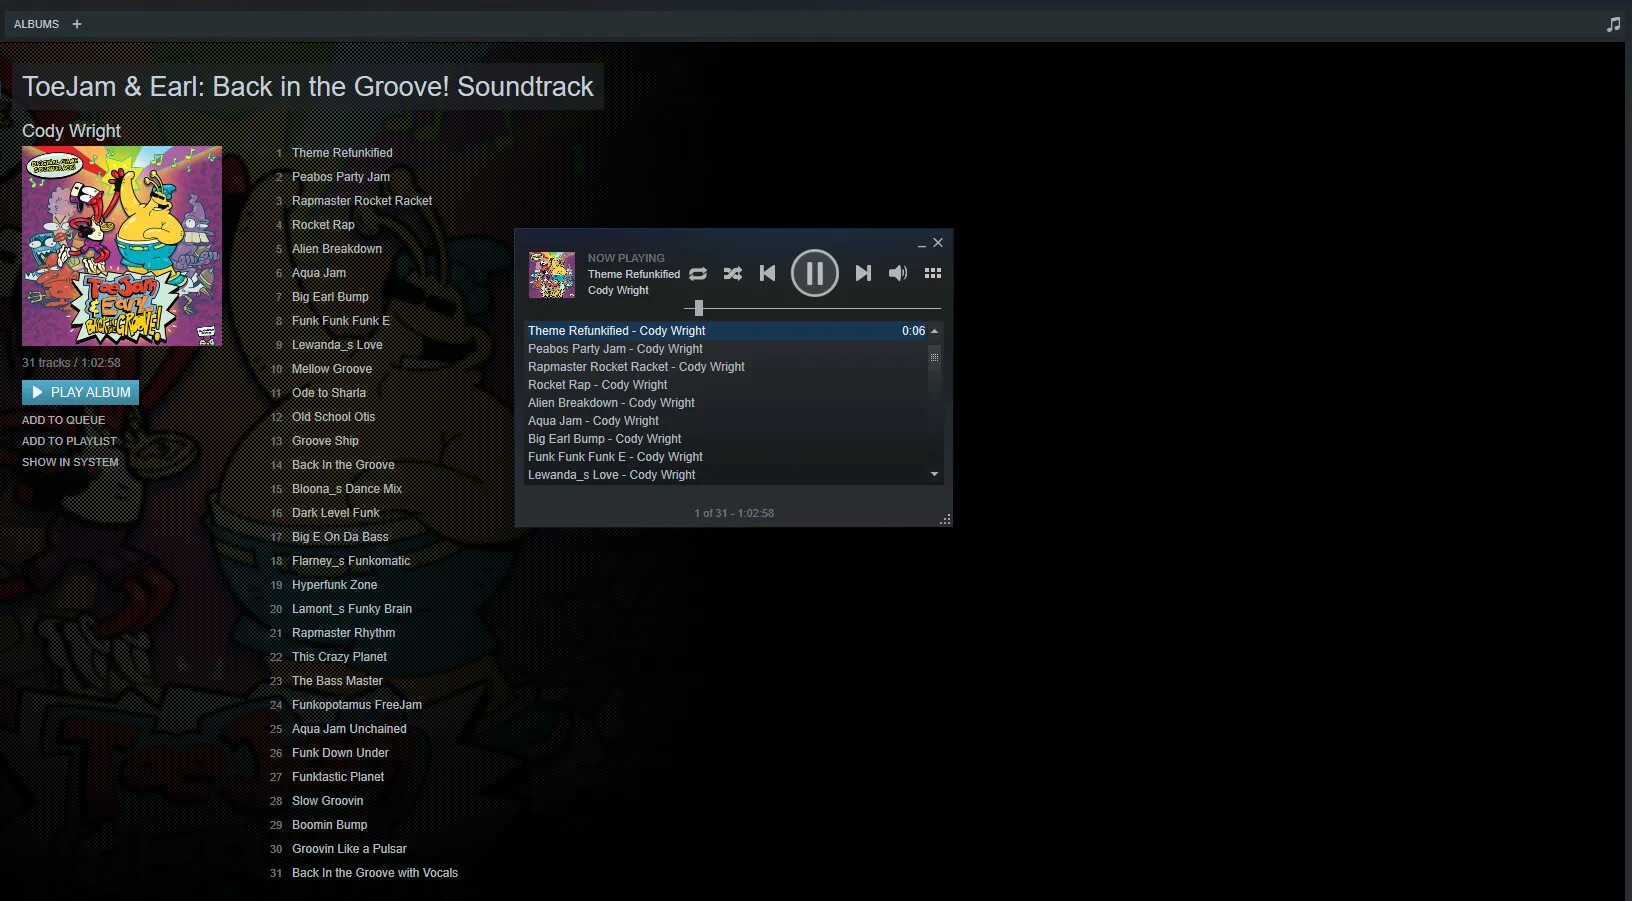Pause the current song
Screen dimensions: 1632x901
(815, 273)
